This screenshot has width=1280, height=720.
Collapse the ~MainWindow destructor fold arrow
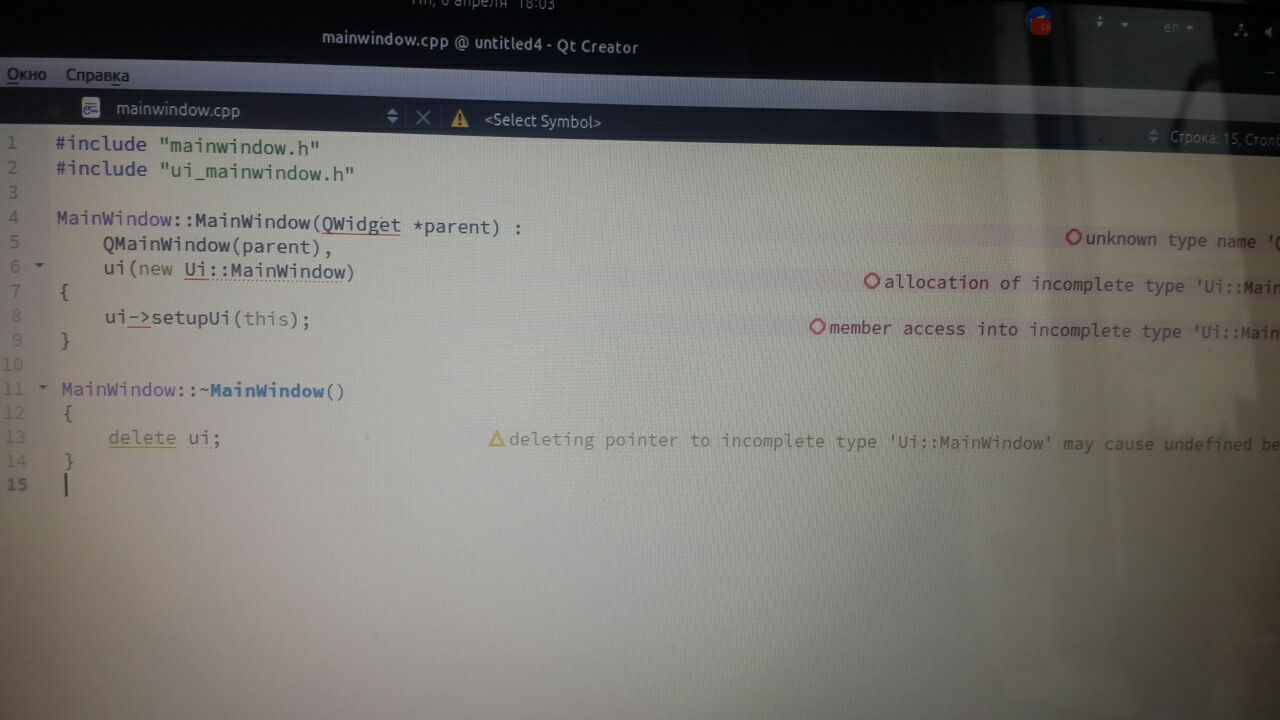click(42, 387)
